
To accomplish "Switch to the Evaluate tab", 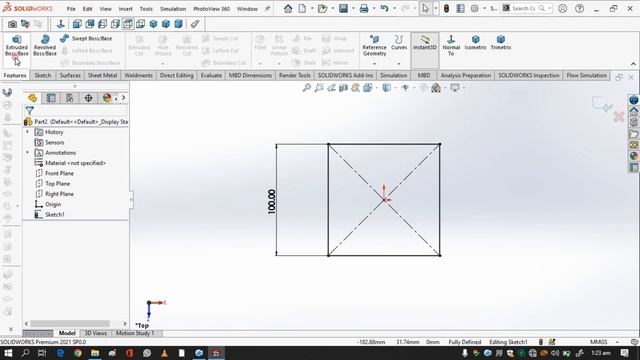I will [x=211, y=76].
